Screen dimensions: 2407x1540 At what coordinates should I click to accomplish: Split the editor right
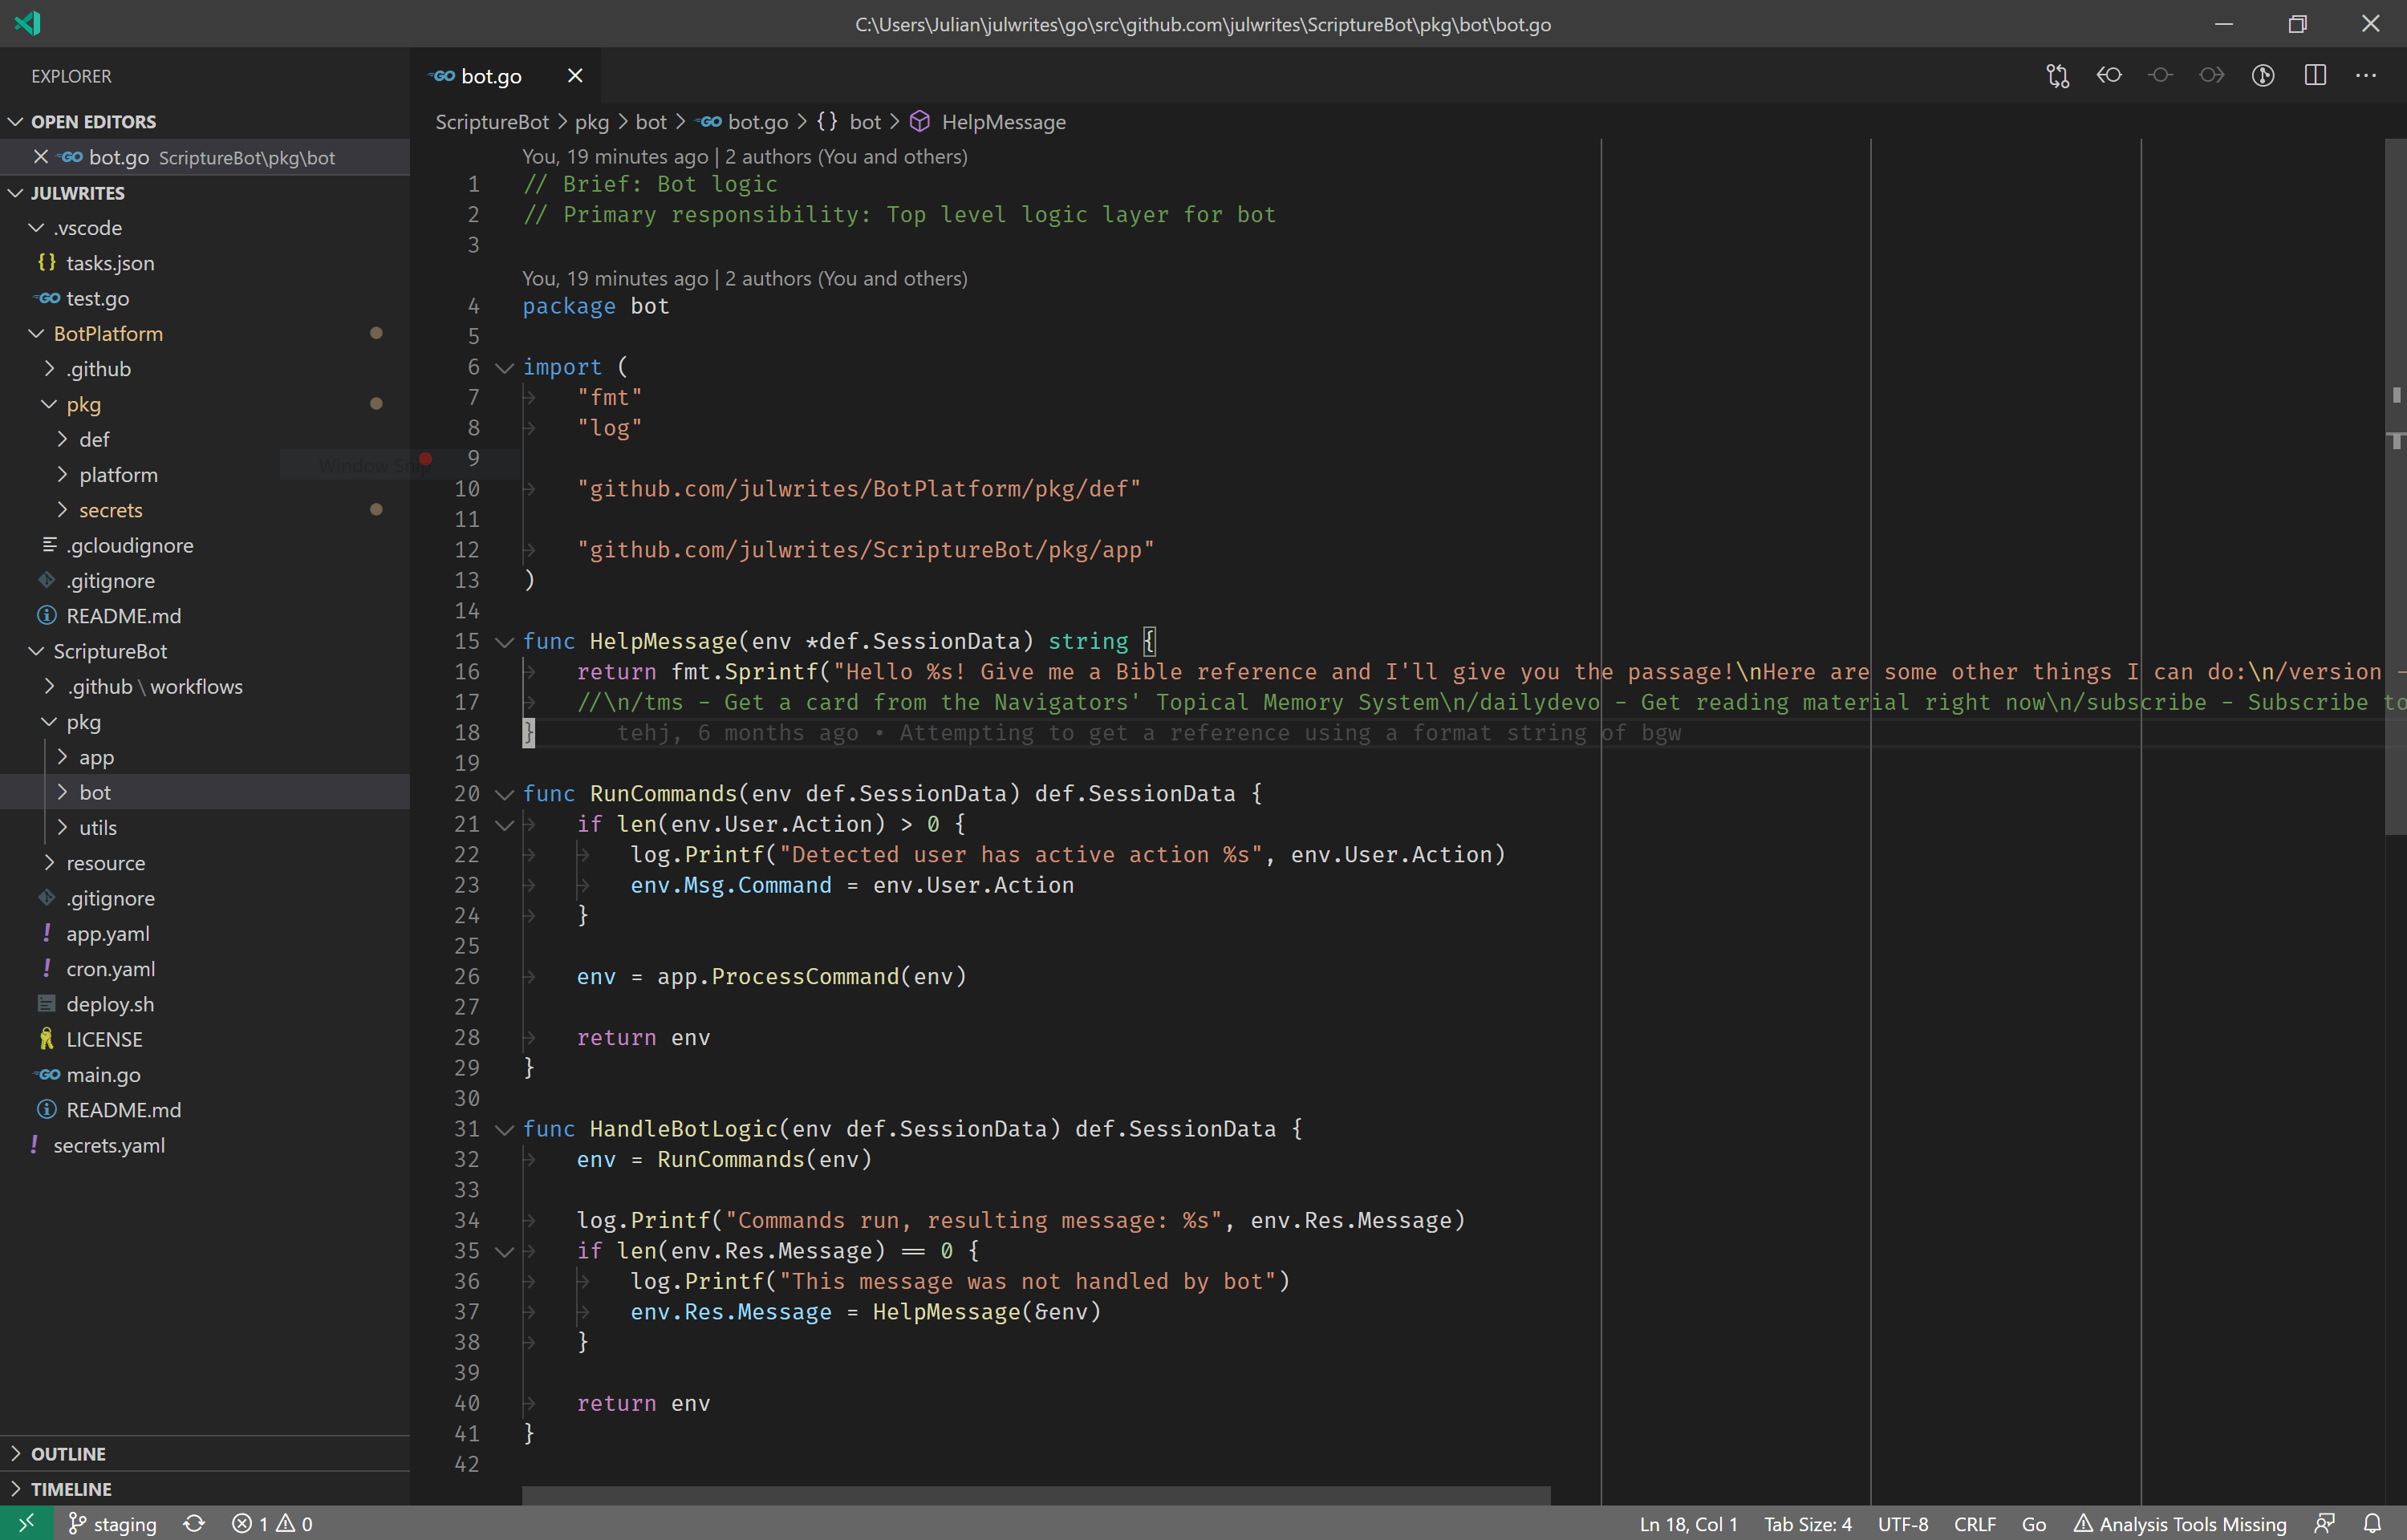[x=2315, y=76]
